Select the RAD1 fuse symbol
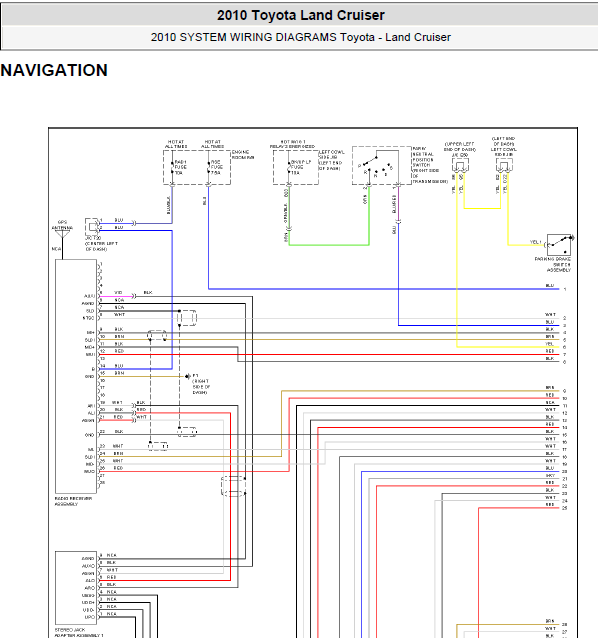This screenshot has height=638, width=598. (x=172, y=168)
